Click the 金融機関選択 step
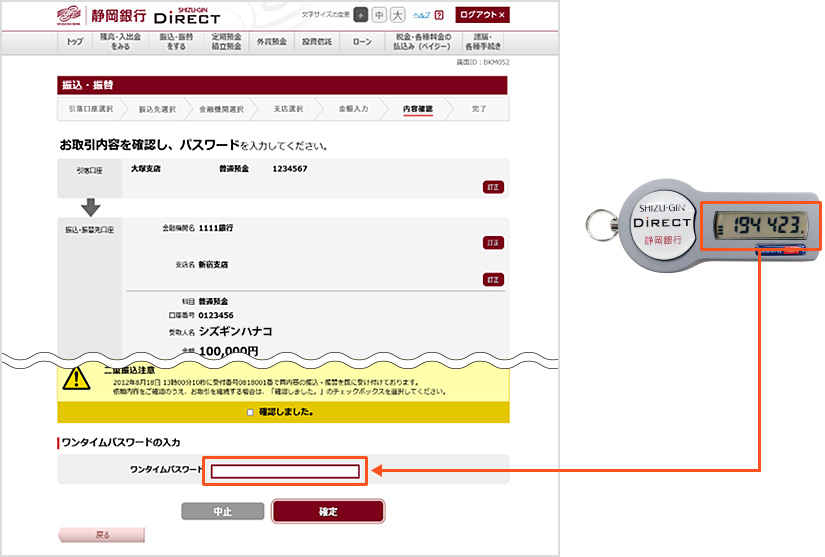The width and height of the screenshot is (825, 557). coord(221,109)
